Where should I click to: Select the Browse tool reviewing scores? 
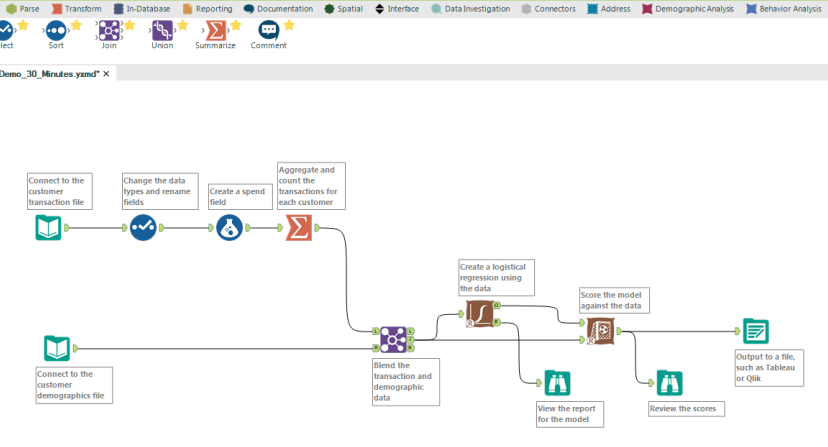pyautogui.click(x=670, y=383)
